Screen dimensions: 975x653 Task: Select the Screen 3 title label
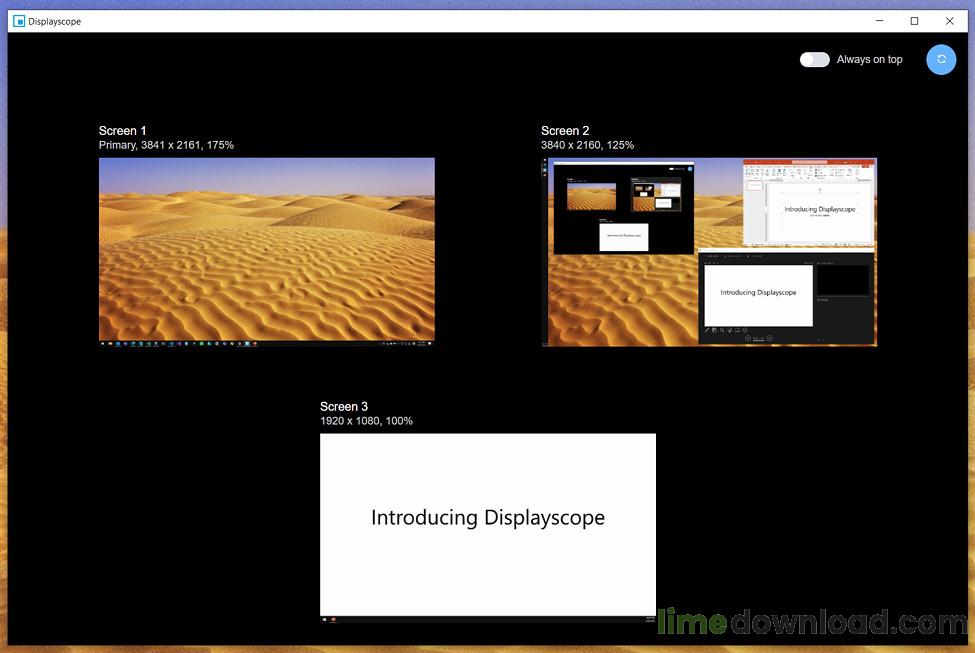[344, 407]
